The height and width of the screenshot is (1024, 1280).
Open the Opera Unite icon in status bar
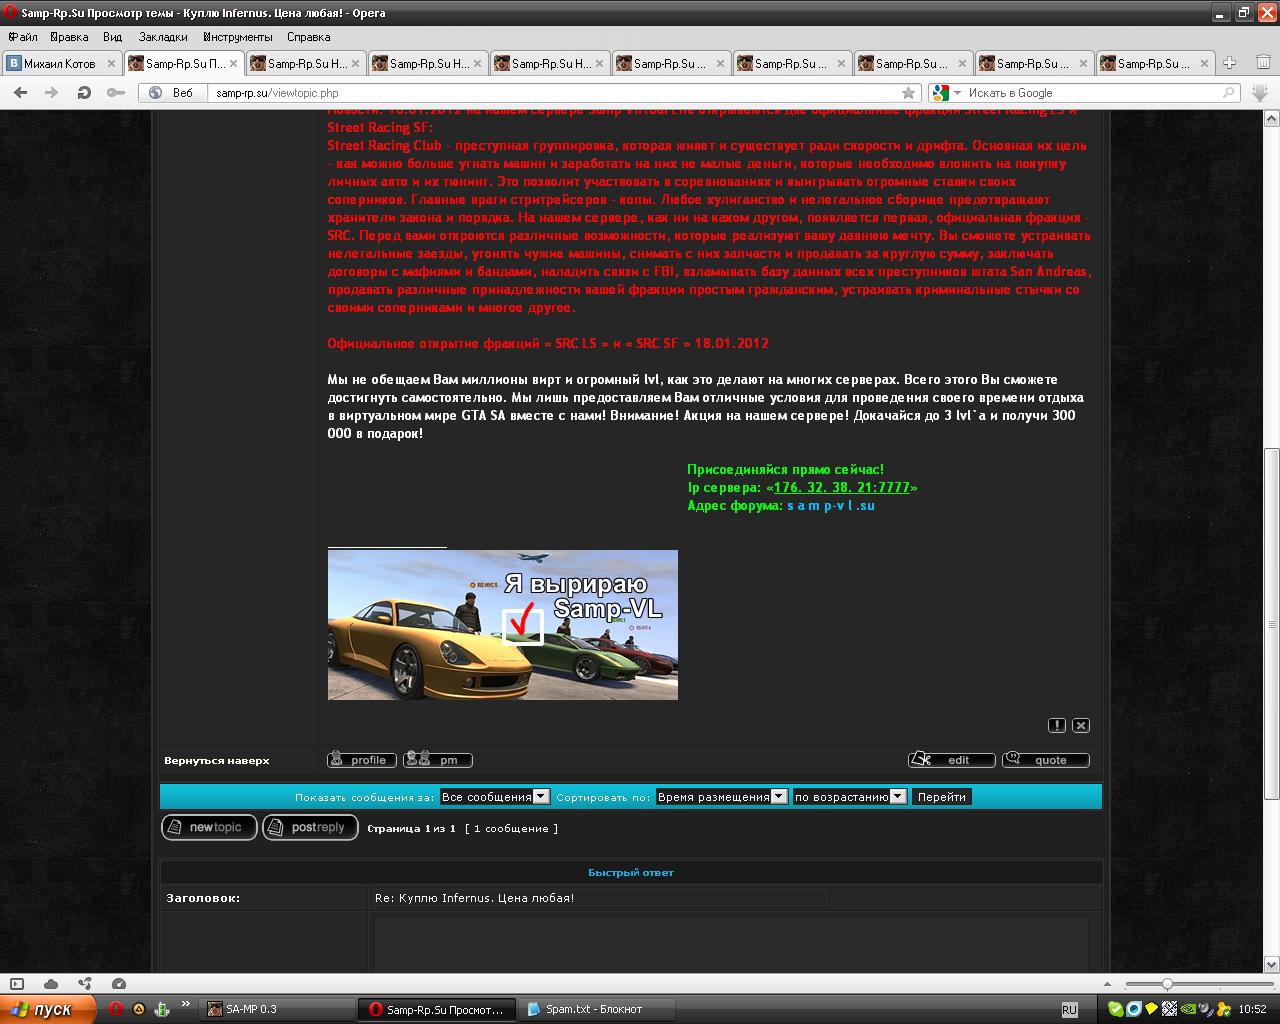coord(85,984)
